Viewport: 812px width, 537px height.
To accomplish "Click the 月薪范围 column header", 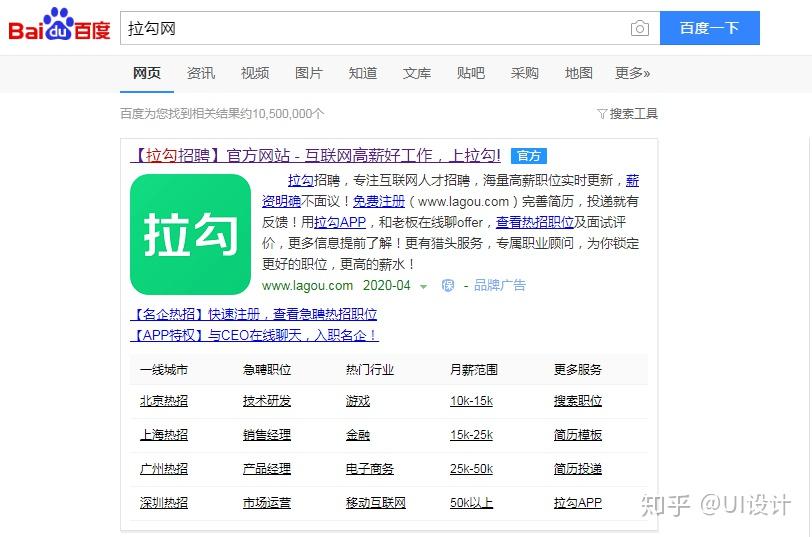I will (474, 370).
